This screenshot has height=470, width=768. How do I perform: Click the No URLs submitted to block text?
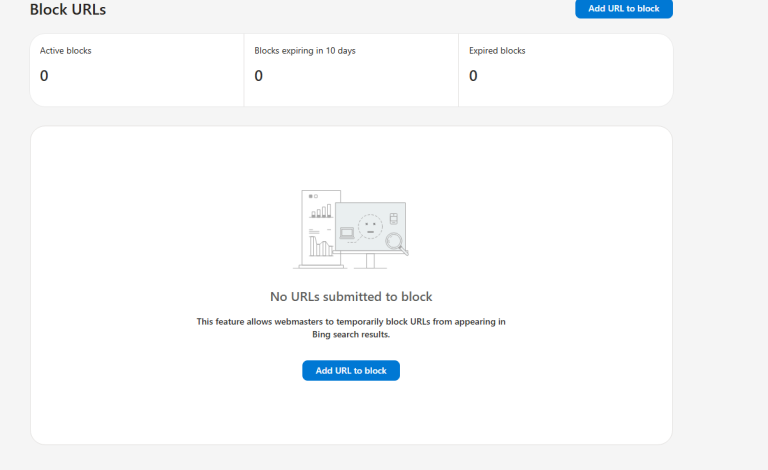pyautogui.click(x=351, y=297)
